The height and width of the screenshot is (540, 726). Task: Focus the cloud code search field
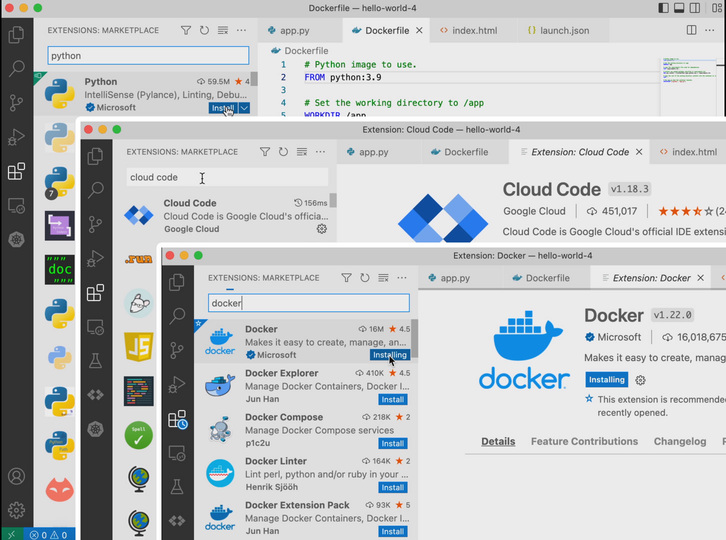click(227, 177)
